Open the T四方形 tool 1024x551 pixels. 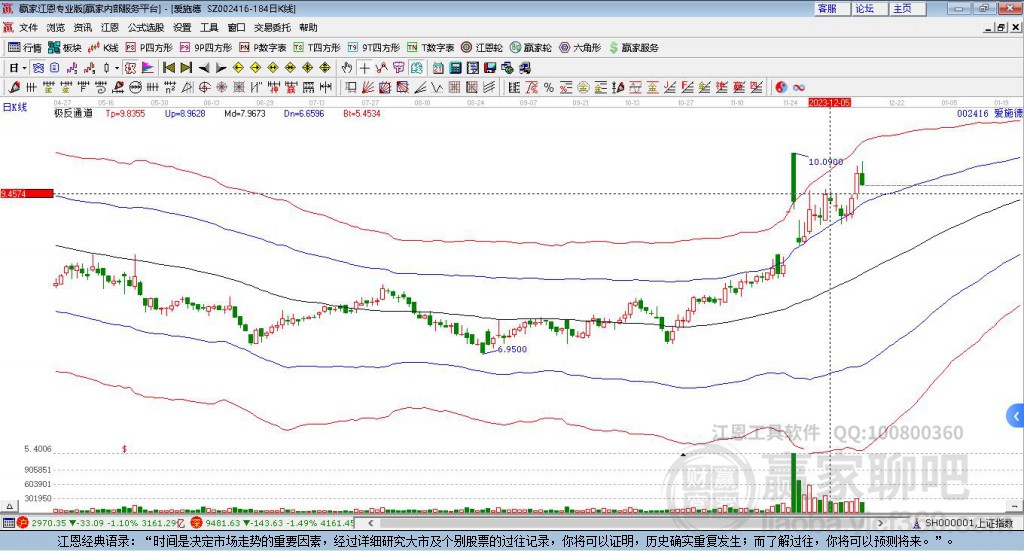pyautogui.click(x=317, y=48)
